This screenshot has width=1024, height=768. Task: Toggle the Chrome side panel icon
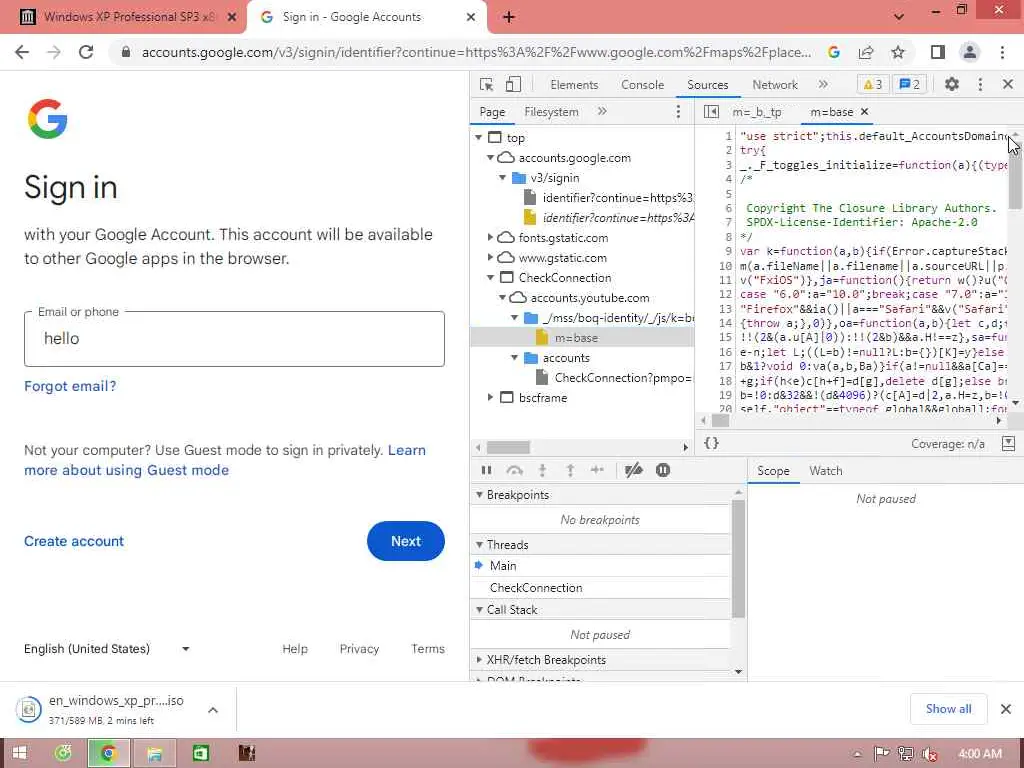click(938, 52)
